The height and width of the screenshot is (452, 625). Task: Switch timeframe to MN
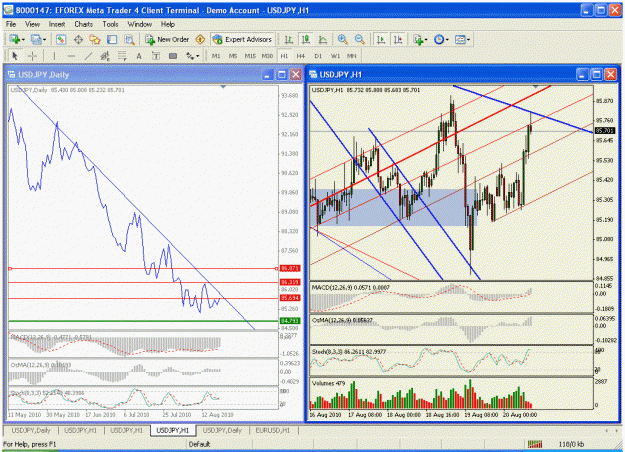[352, 56]
